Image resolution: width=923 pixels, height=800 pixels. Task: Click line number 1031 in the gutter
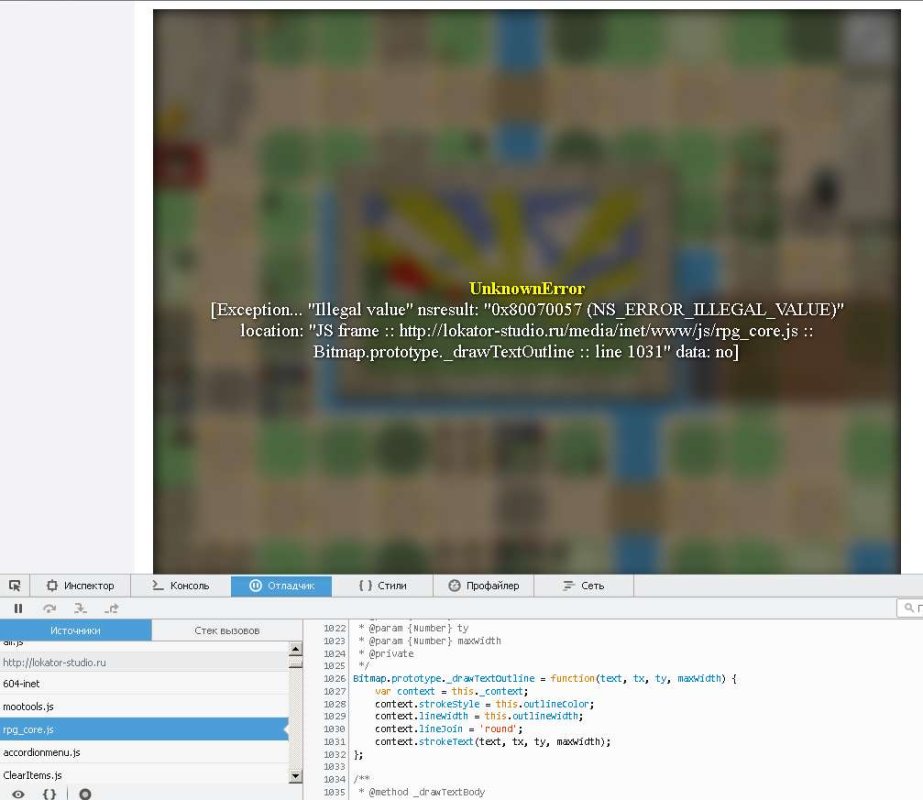click(334, 742)
